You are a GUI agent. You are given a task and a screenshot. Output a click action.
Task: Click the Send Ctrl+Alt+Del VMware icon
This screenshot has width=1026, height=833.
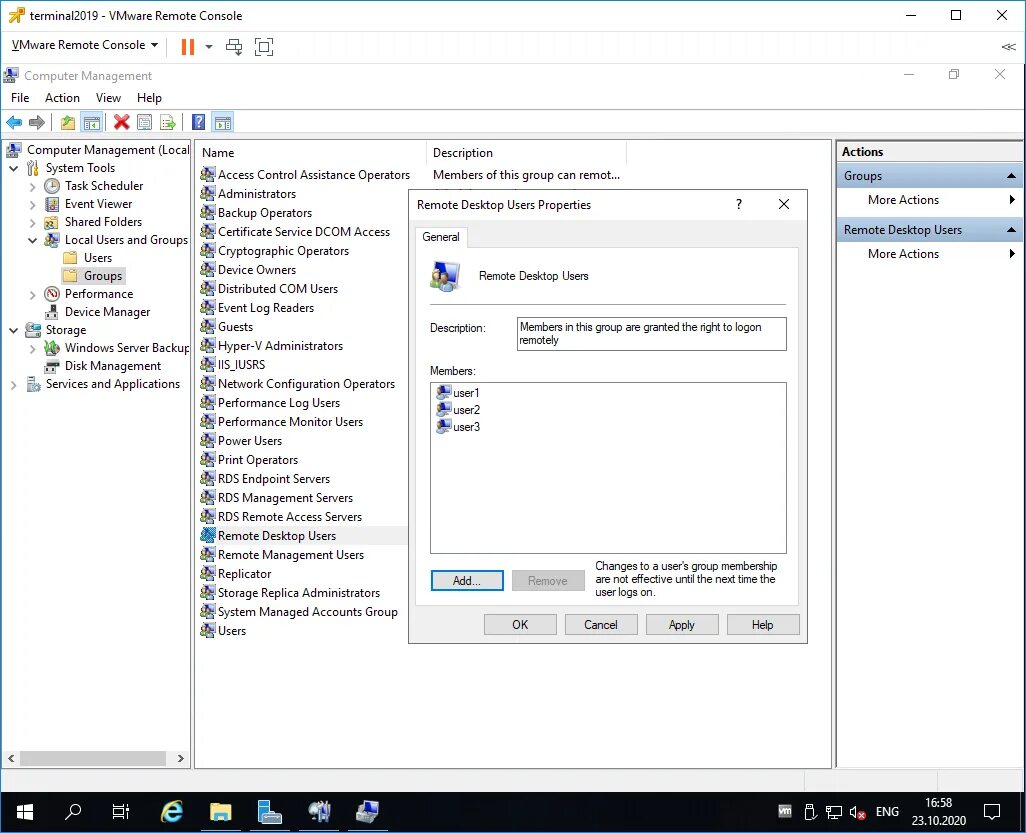coord(234,46)
